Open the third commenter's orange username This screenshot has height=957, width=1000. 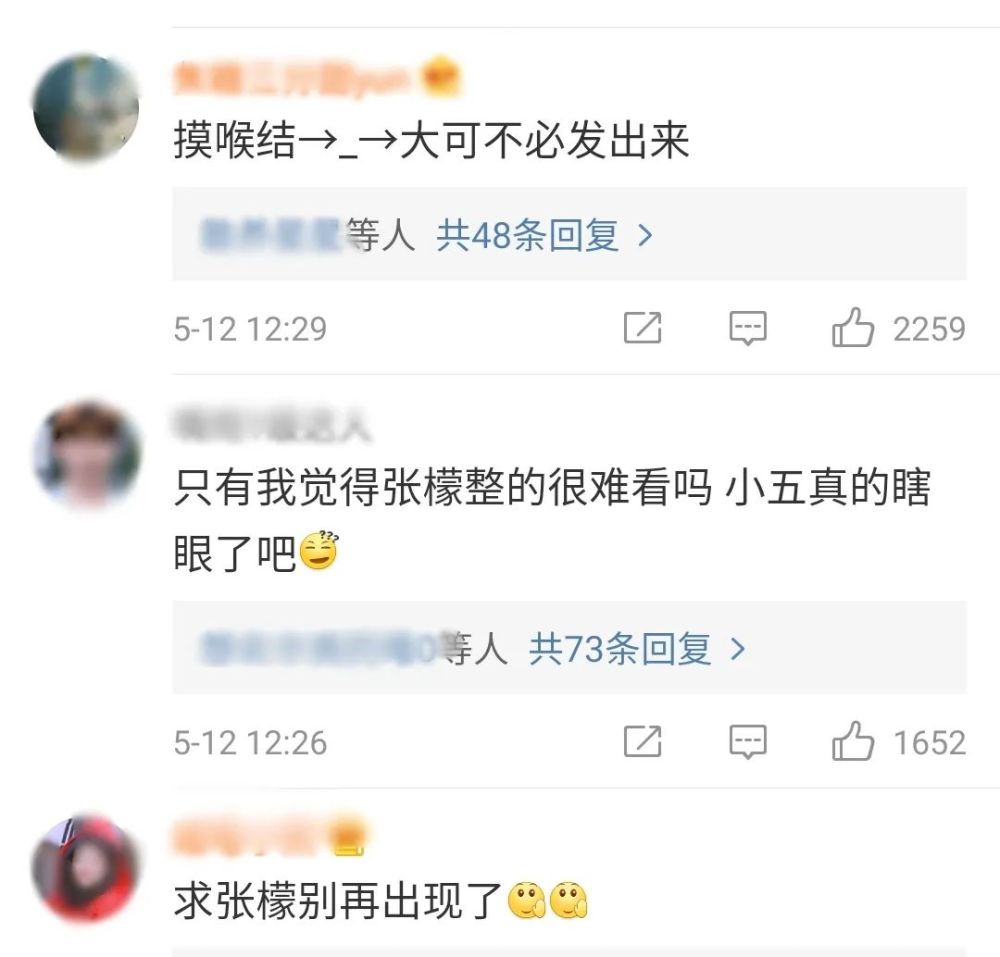[251, 837]
